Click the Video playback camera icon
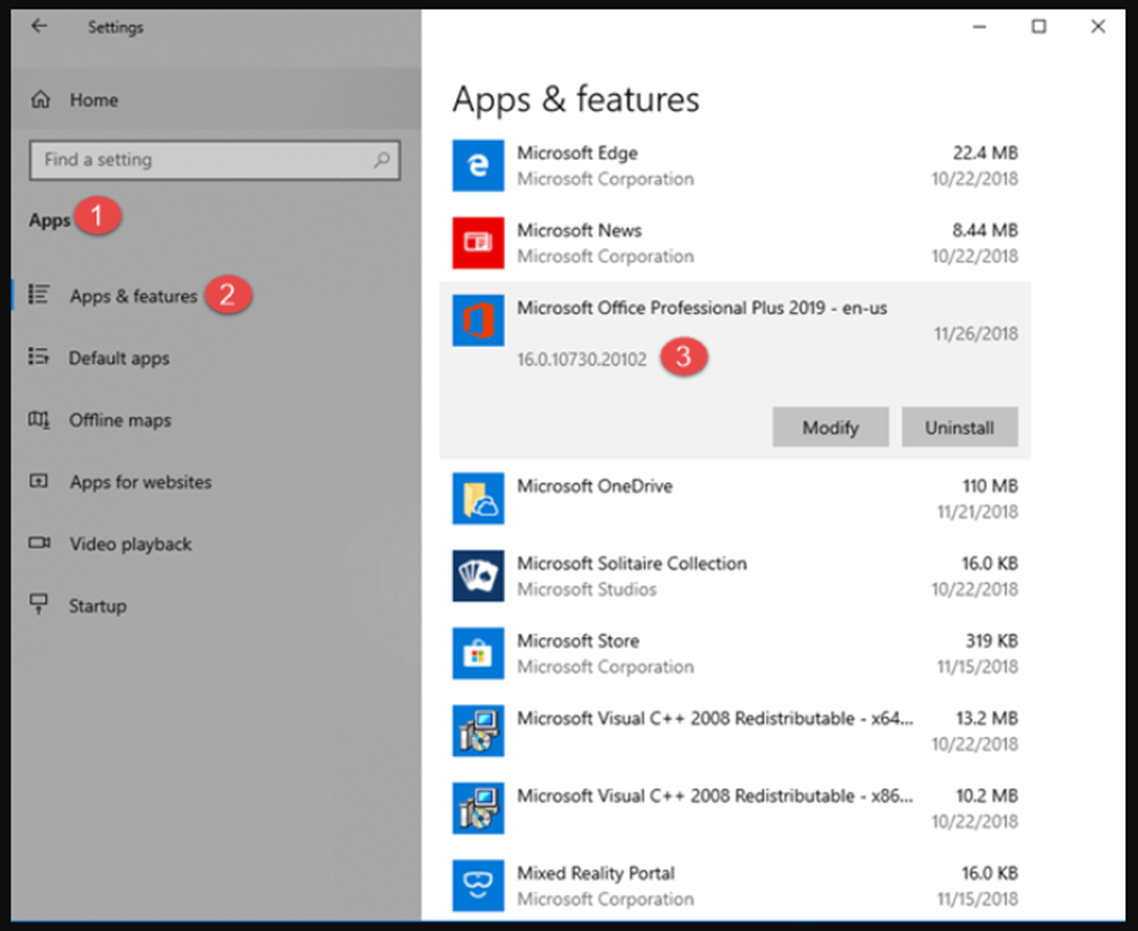The width and height of the screenshot is (1138, 931). click(x=39, y=543)
